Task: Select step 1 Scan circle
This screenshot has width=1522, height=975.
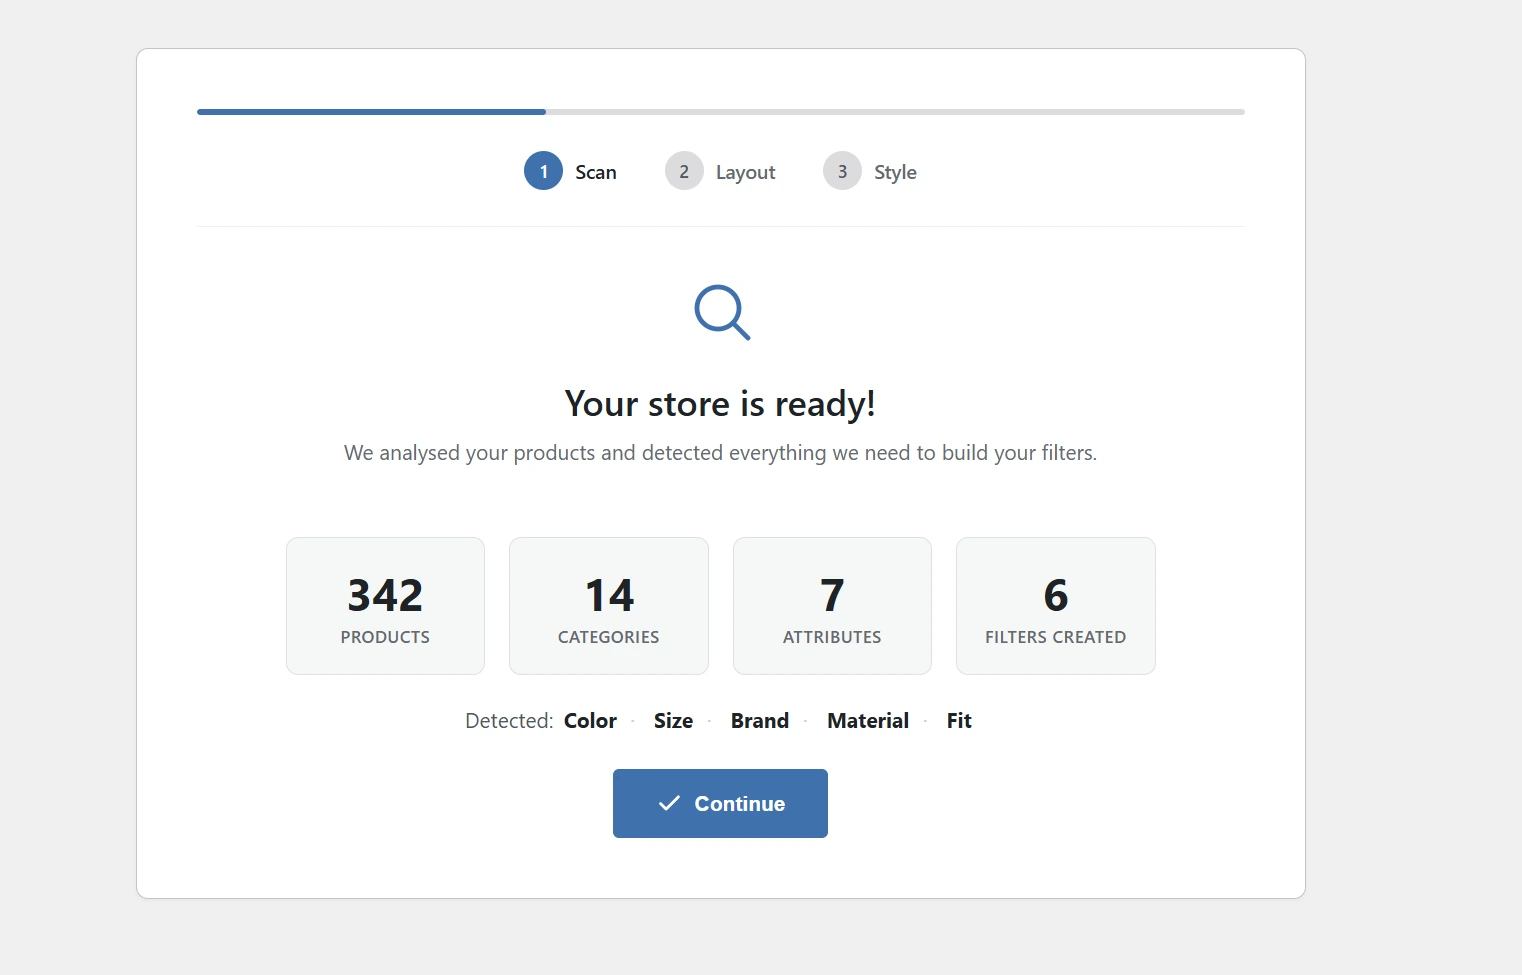Action: 543,171
